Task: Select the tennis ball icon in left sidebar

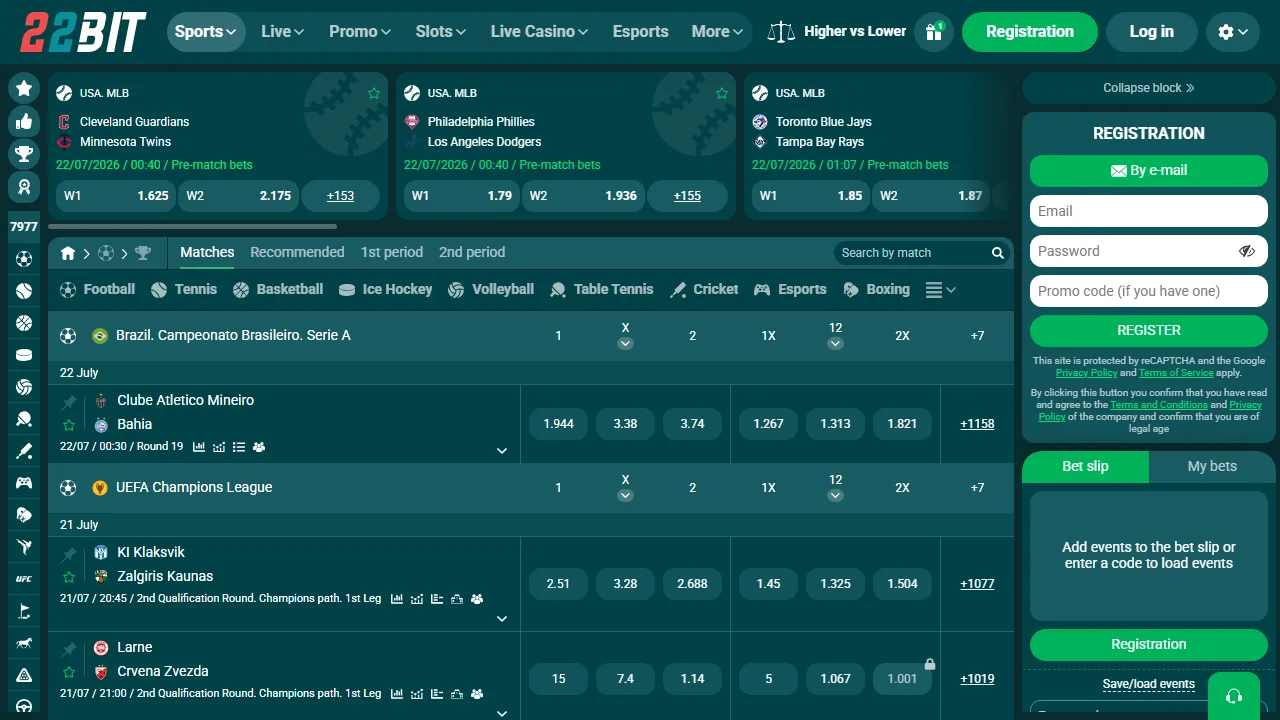Action: tap(24, 291)
